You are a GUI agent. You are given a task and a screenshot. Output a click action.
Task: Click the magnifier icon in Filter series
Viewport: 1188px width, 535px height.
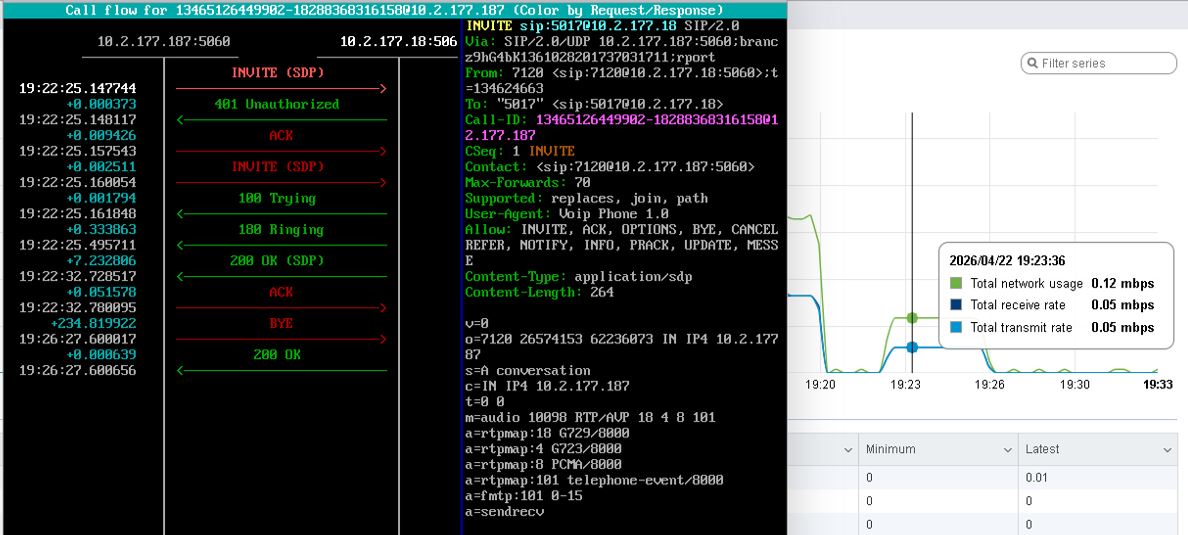coord(1032,63)
